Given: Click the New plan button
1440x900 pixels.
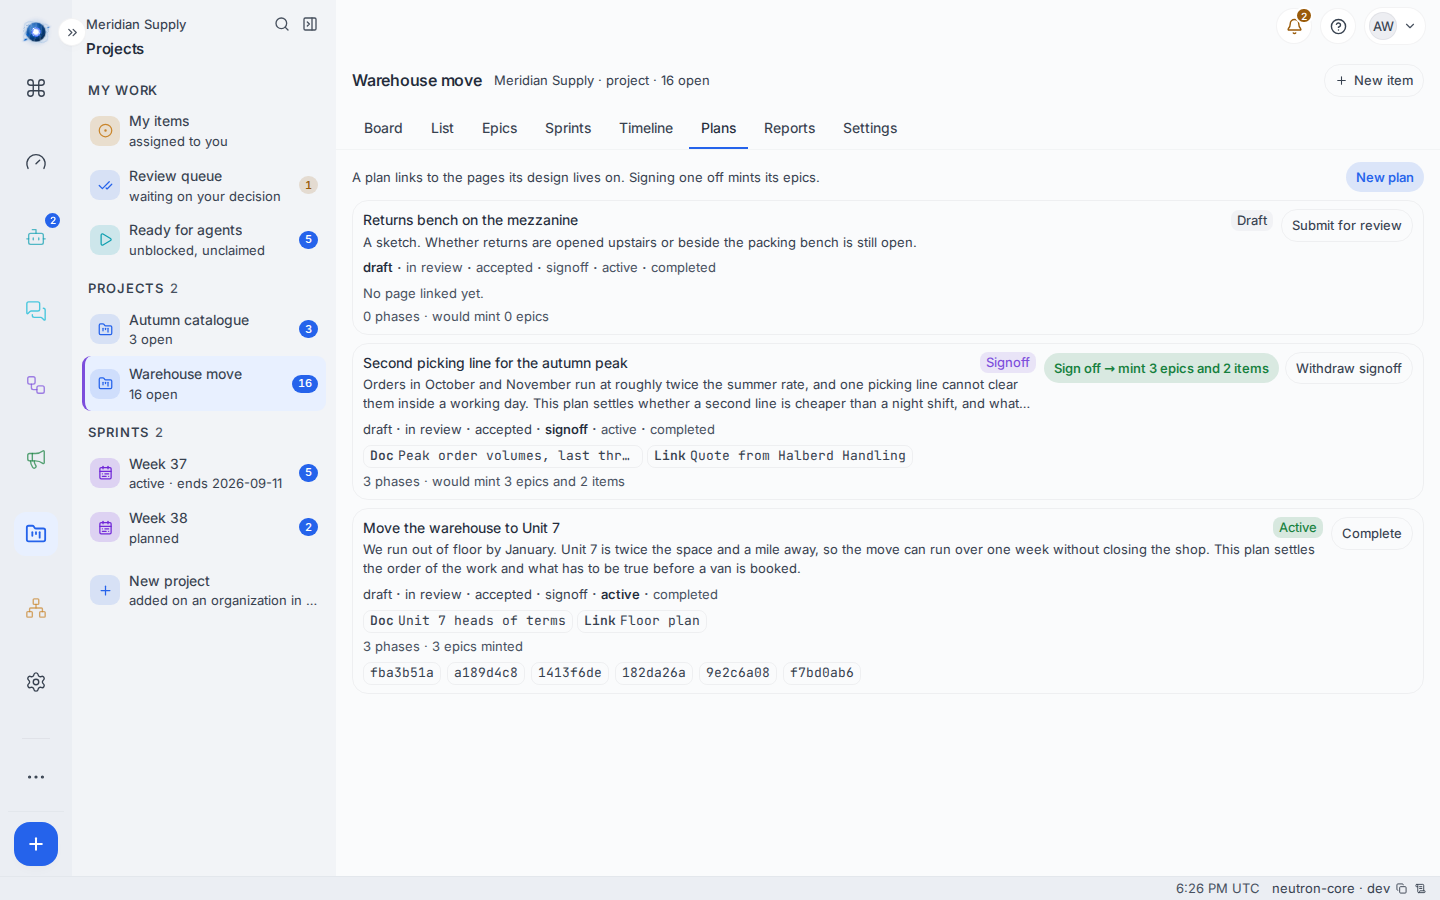Looking at the screenshot, I should (x=1384, y=177).
